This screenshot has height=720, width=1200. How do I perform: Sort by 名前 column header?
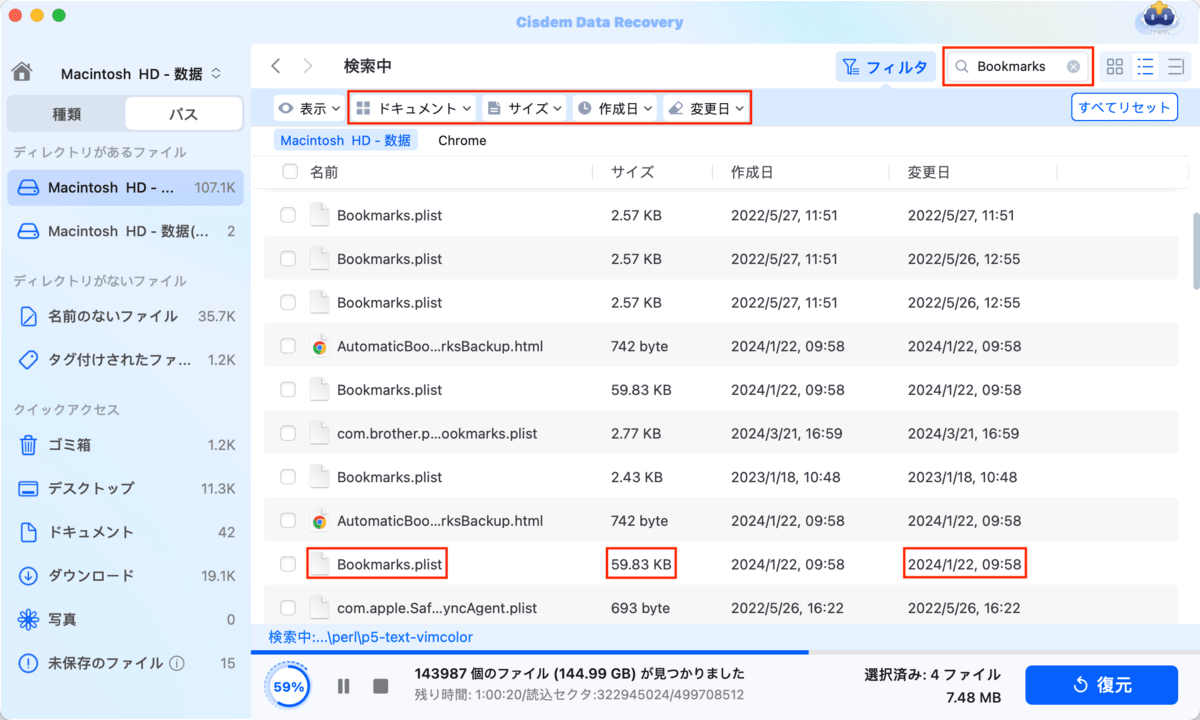pyautogui.click(x=324, y=172)
